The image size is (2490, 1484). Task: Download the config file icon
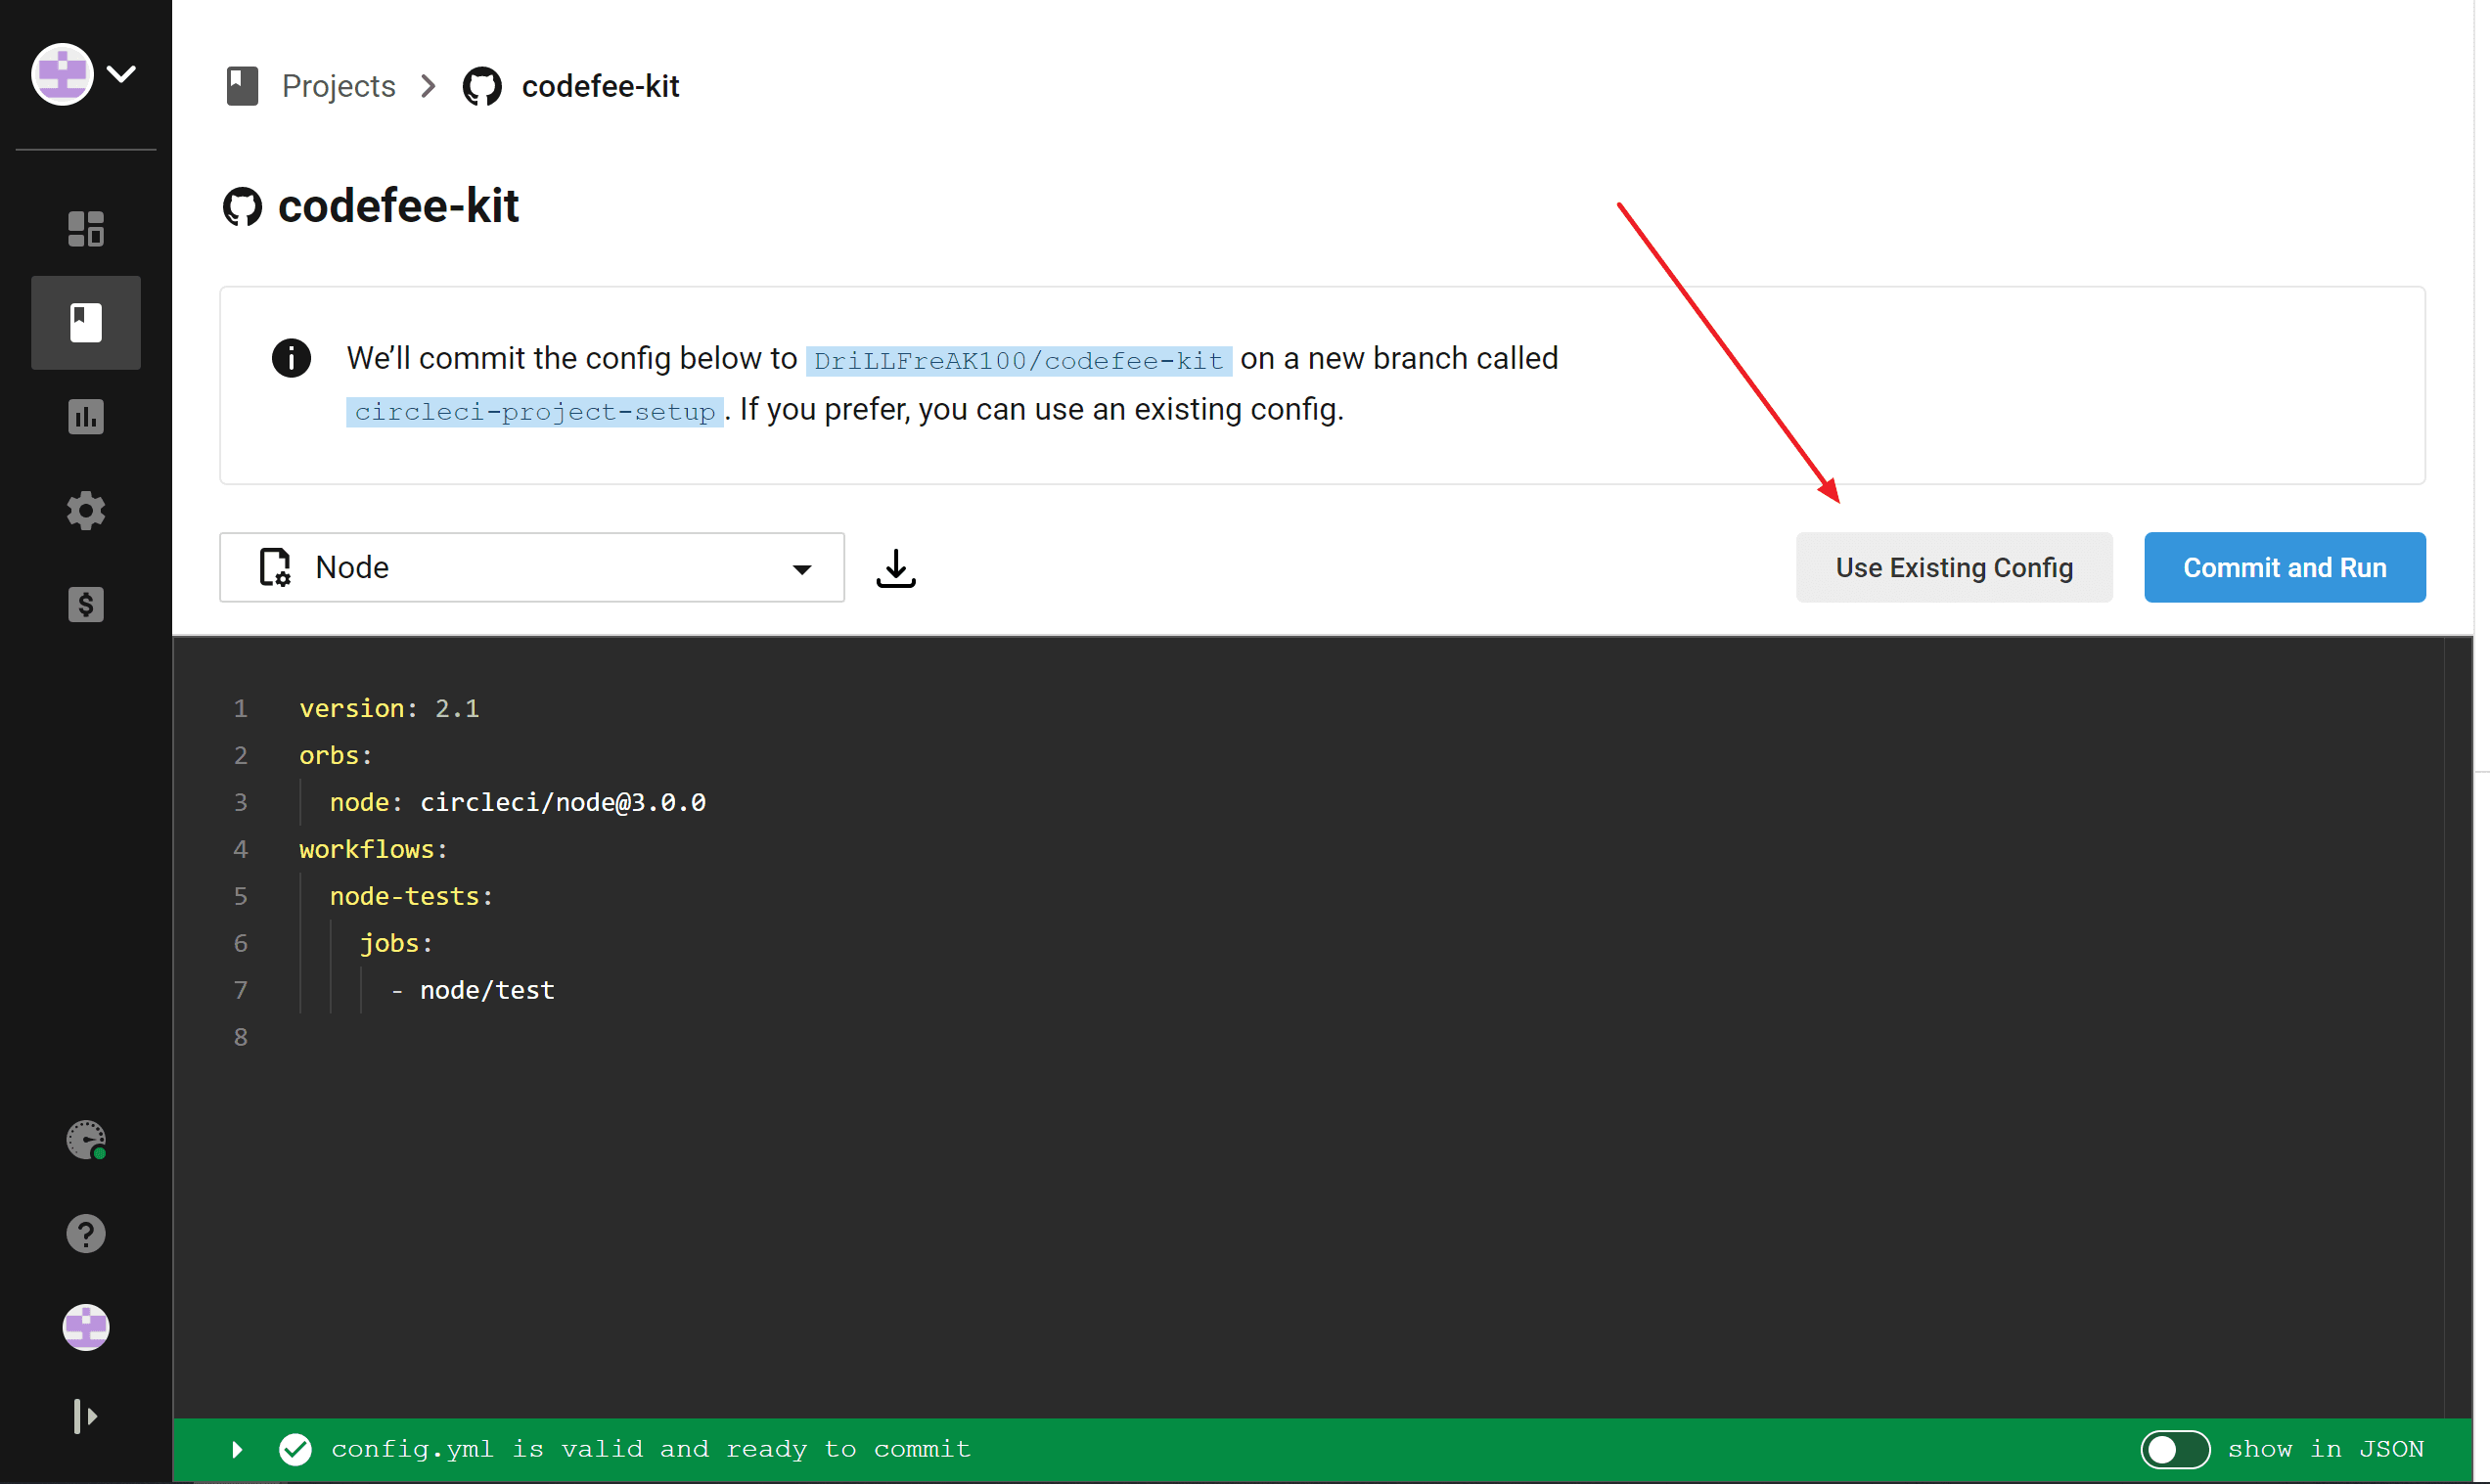pos(896,568)
